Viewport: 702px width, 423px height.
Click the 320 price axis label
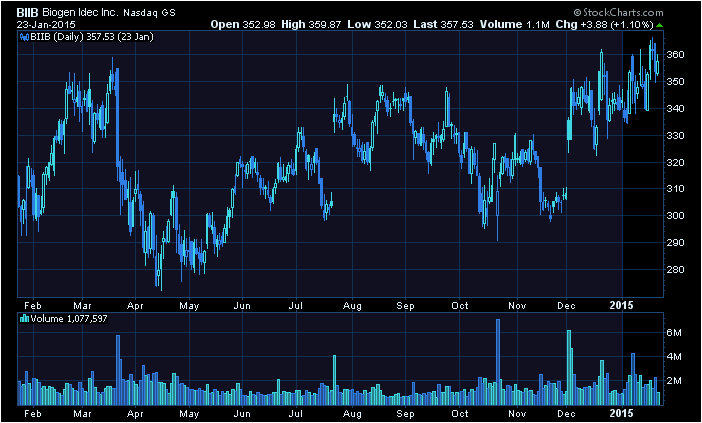pyautogui.click(x=675, y=162)
